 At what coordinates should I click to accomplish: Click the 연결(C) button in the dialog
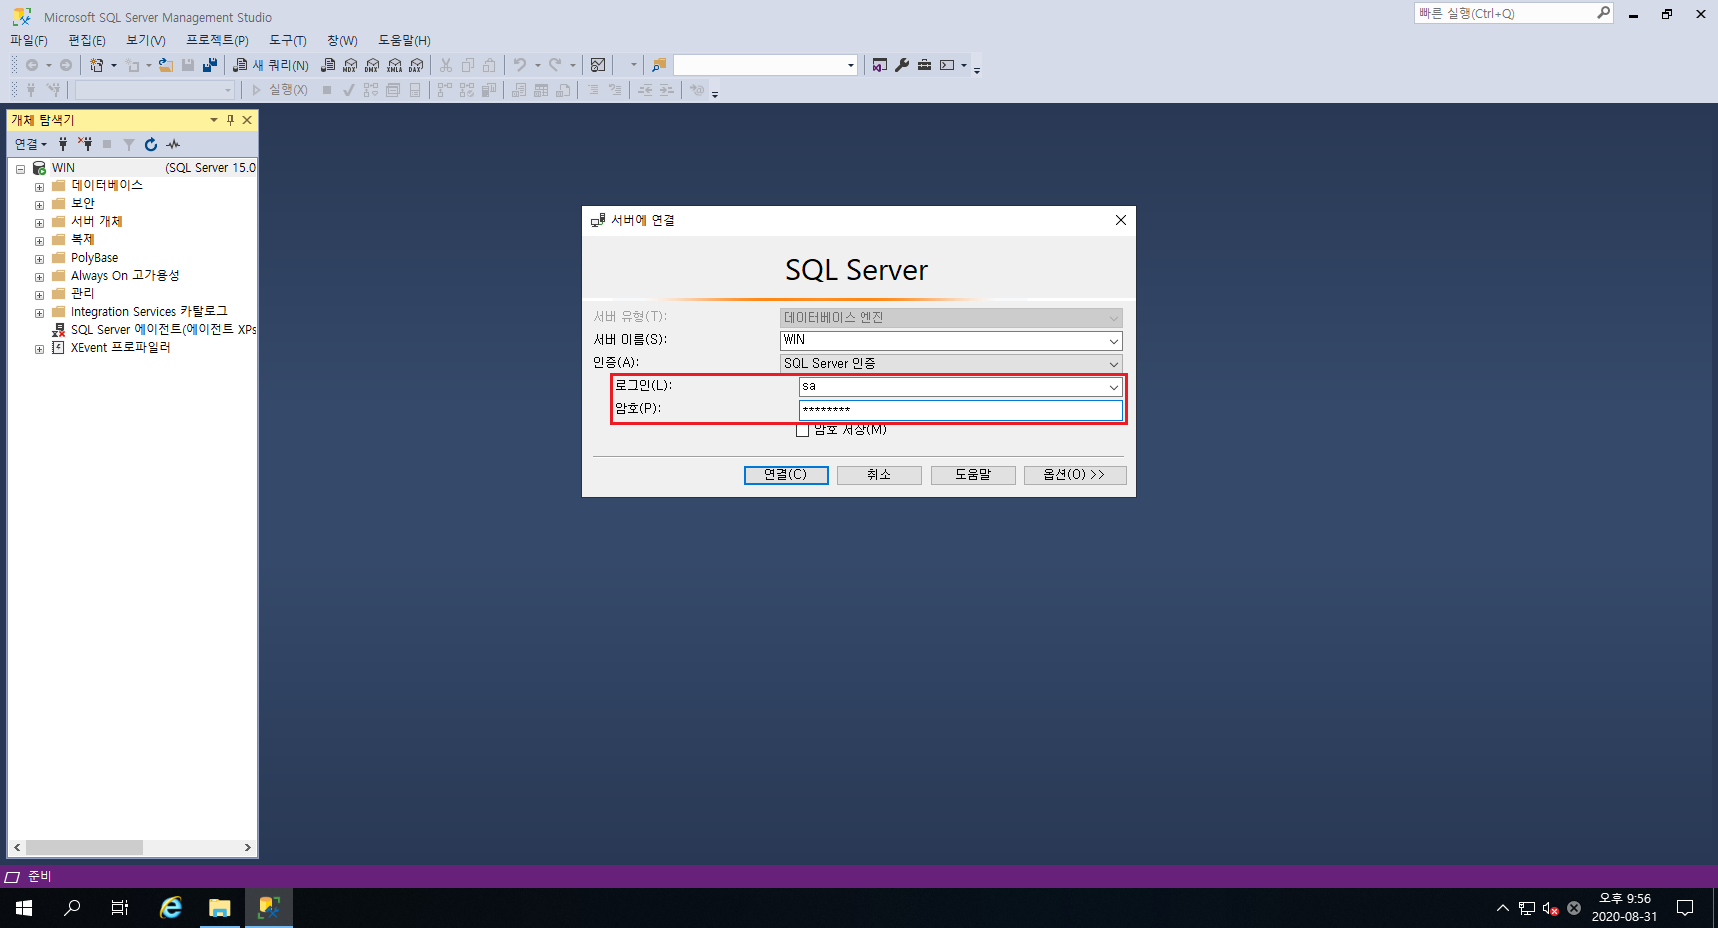click(x=786, y=475)
